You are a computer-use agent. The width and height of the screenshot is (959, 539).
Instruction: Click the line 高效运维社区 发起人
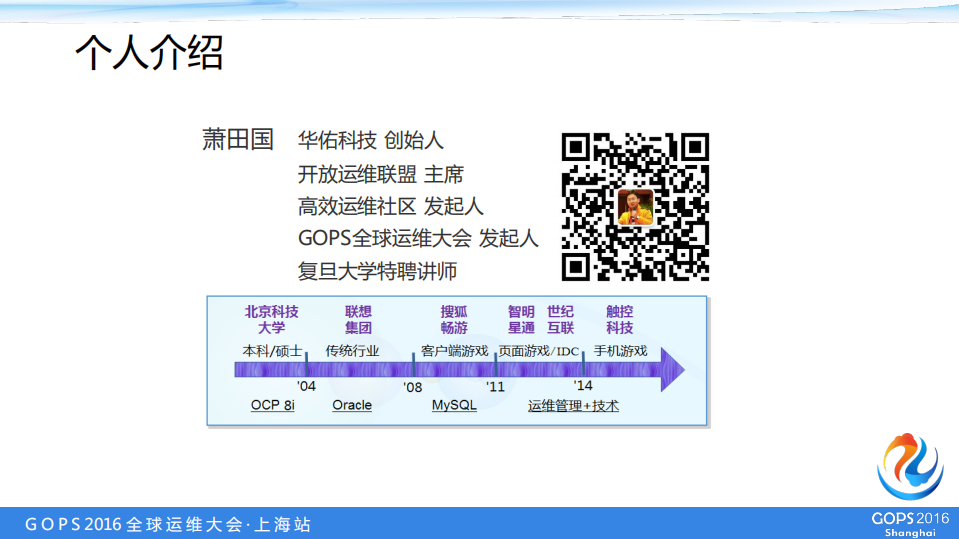390,207
